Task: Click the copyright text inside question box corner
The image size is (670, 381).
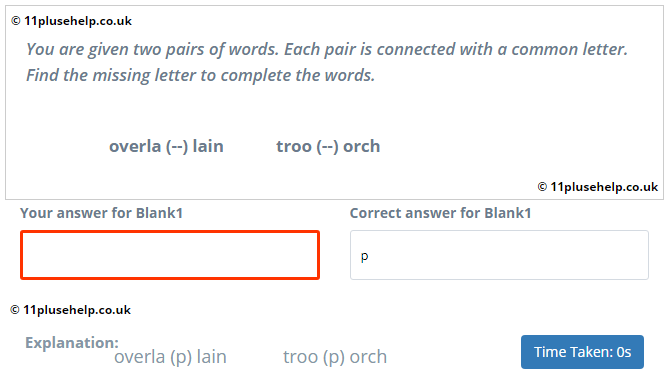Action: (x=597, y=187)
